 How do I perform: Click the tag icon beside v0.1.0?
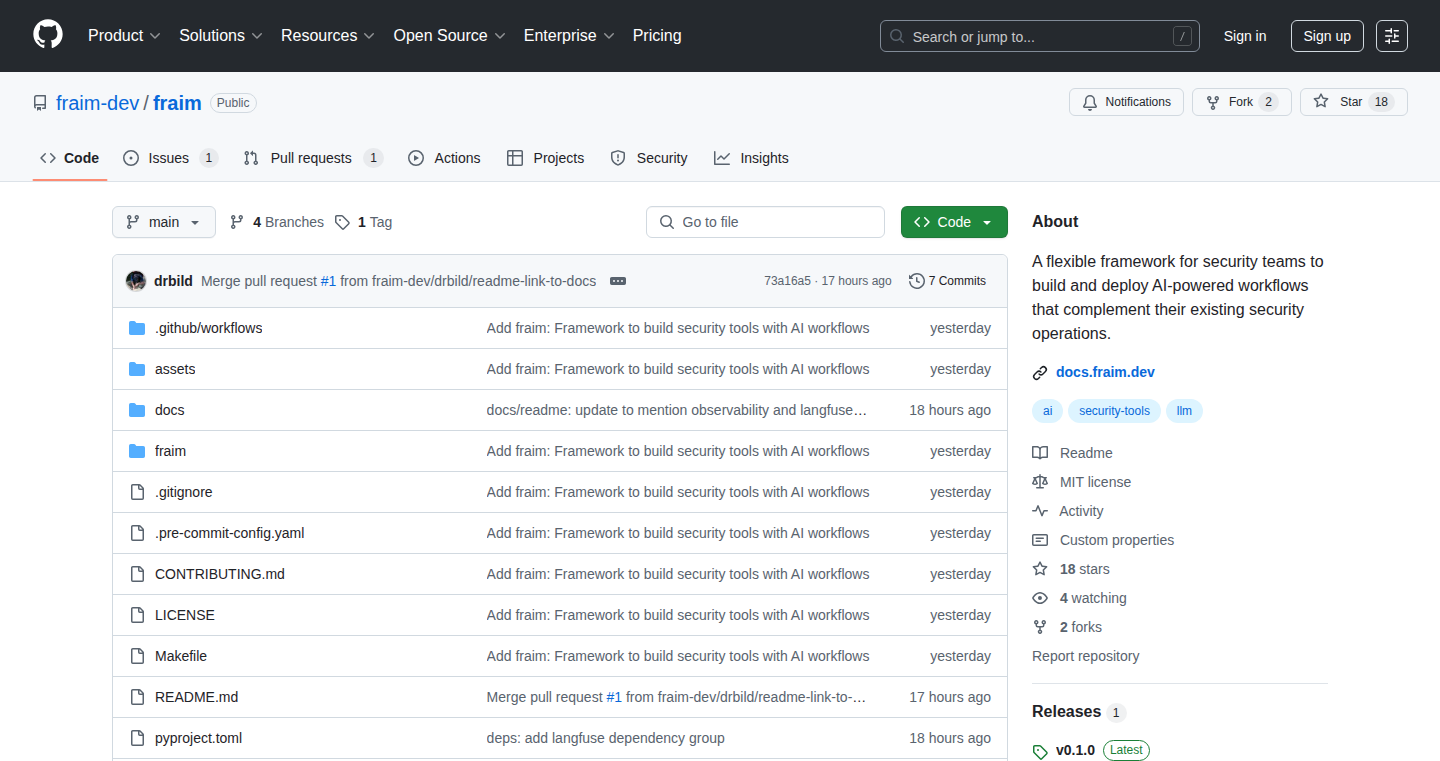pyautogui.click(x=1040, y=751)
